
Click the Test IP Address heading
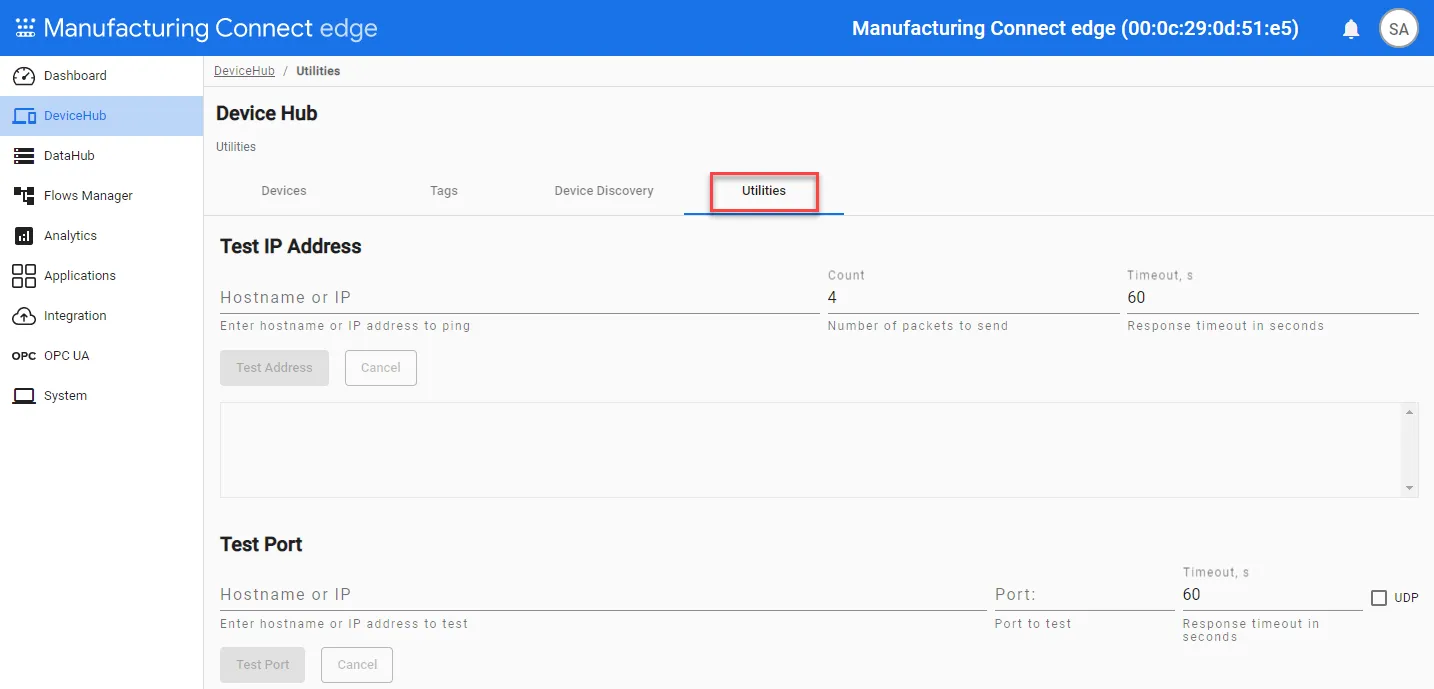click(291, 247)
